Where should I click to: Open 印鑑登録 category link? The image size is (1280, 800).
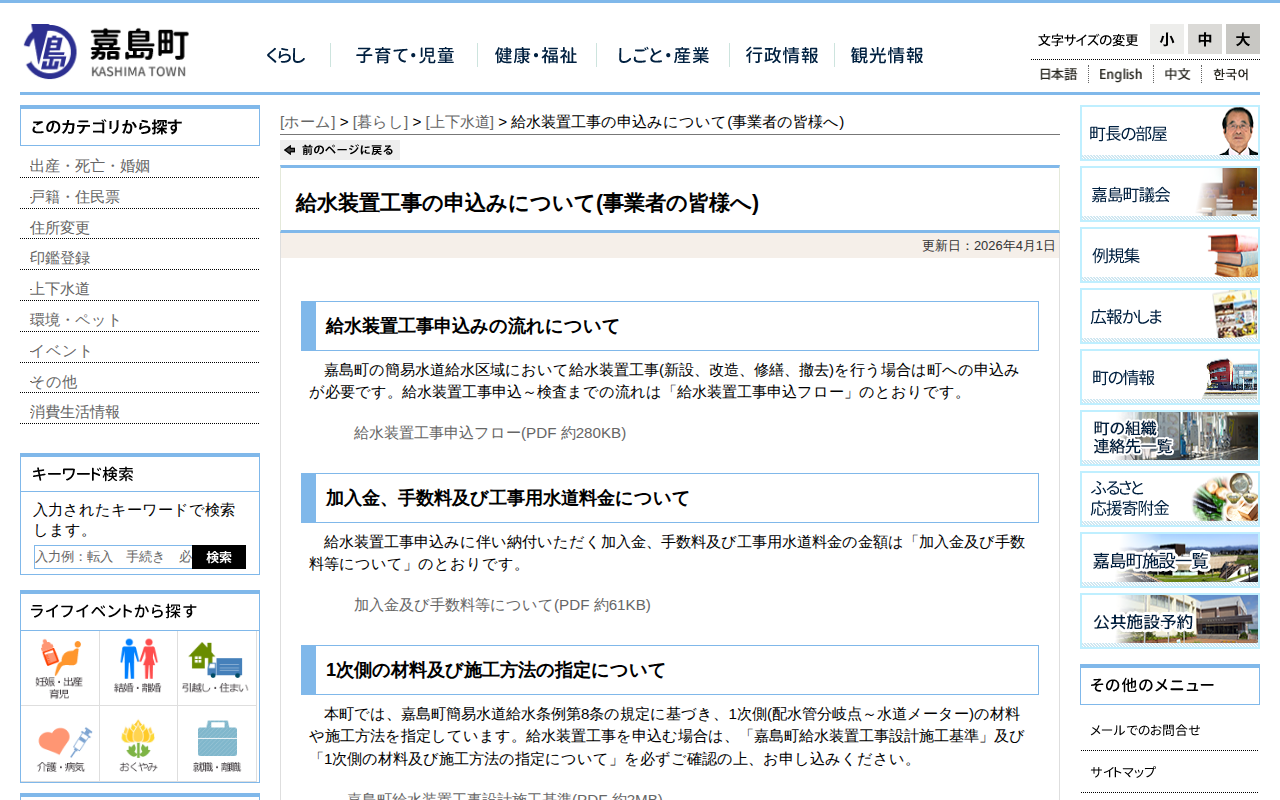(x=60, y=258)
